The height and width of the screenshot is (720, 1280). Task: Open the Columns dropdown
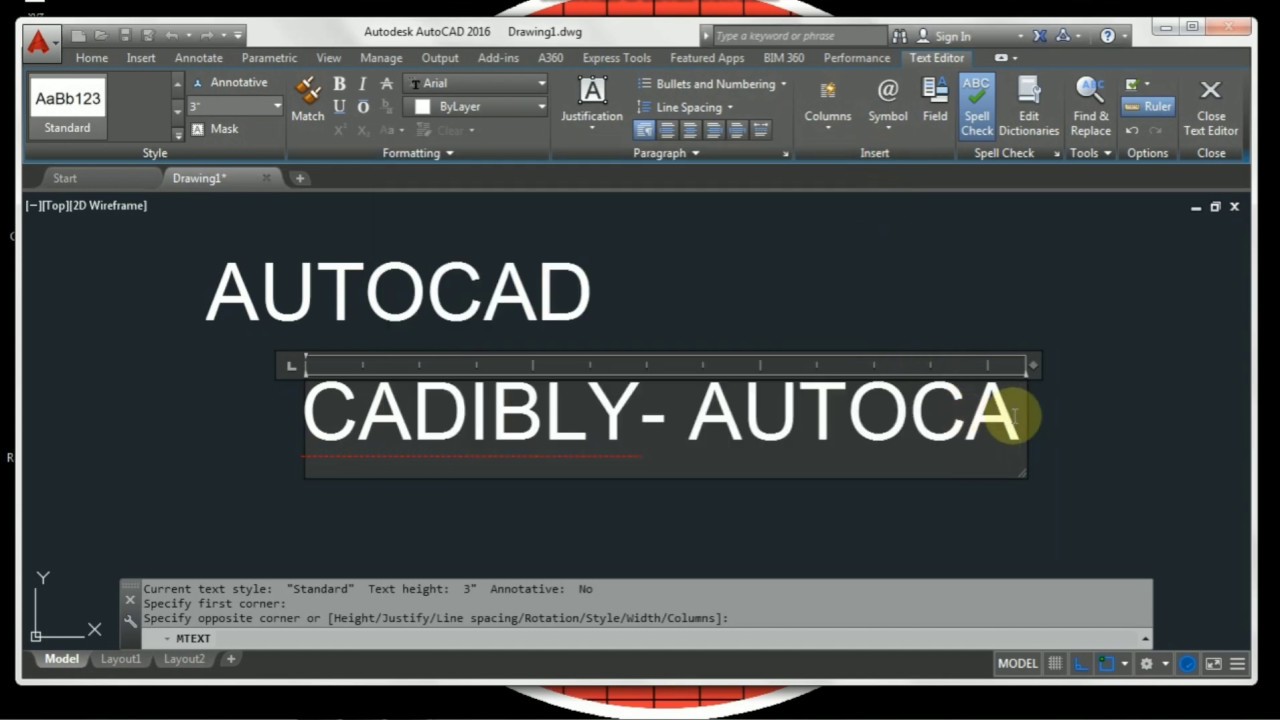[x=828, y=104]
